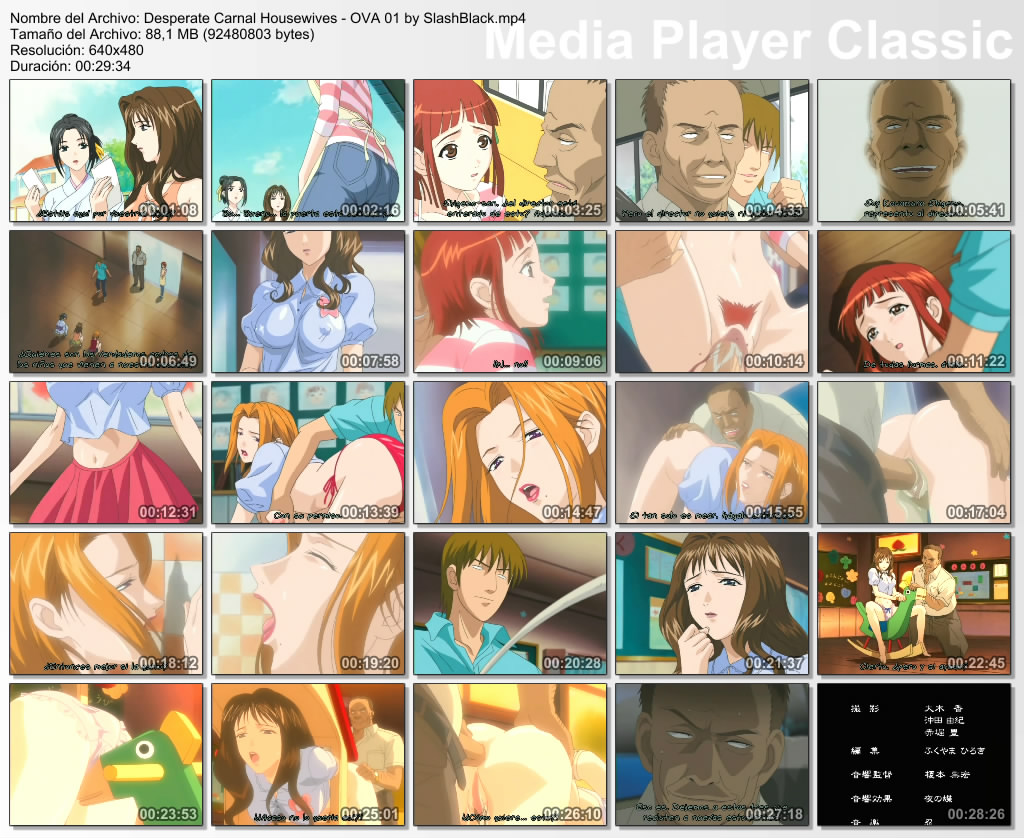
Task: Select the thumbnail marked 00:25:01
Action: [x=308, y=754]
